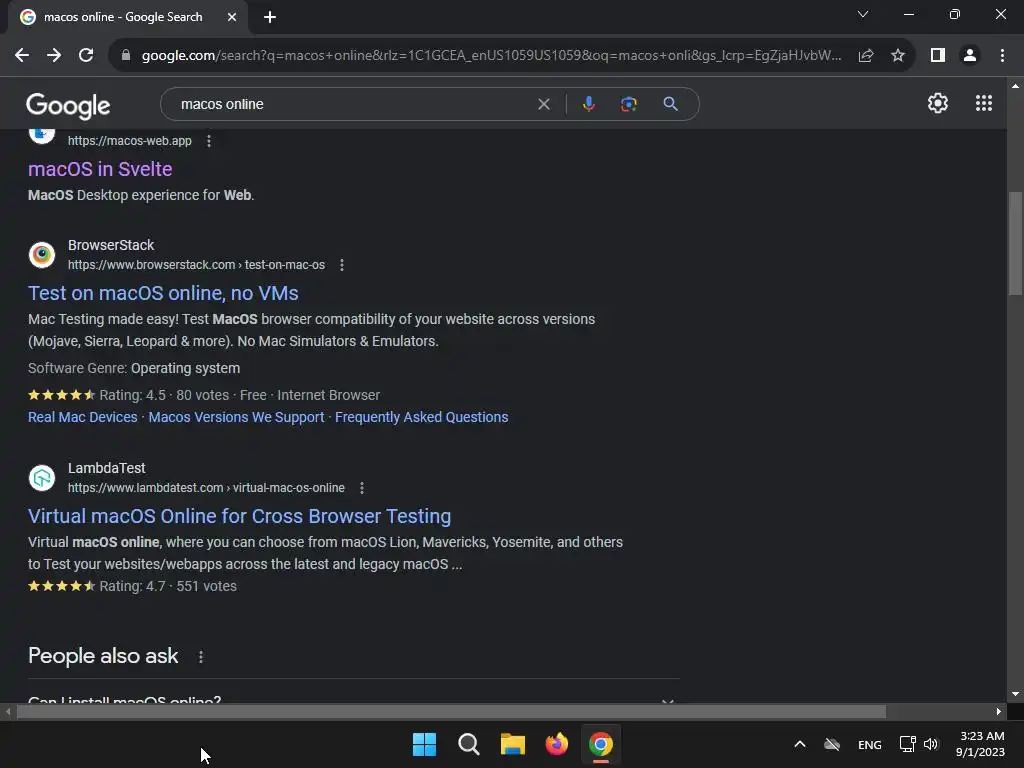
Task: Click the horizontal scrollbar thumb
Action: (451, 712)
